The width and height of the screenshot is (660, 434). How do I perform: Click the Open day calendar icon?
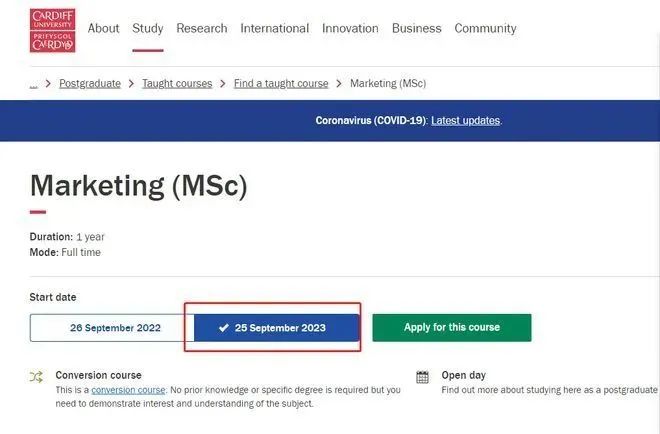[422, 377]
